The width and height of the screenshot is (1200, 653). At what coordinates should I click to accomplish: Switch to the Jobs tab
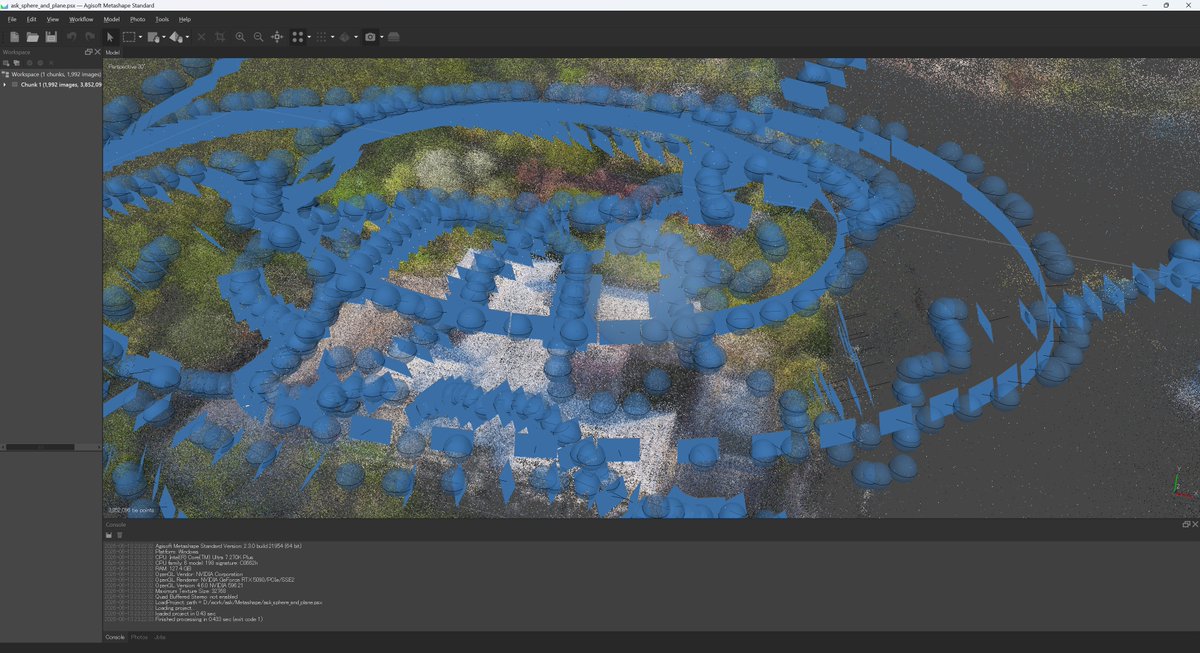[160, 637]
